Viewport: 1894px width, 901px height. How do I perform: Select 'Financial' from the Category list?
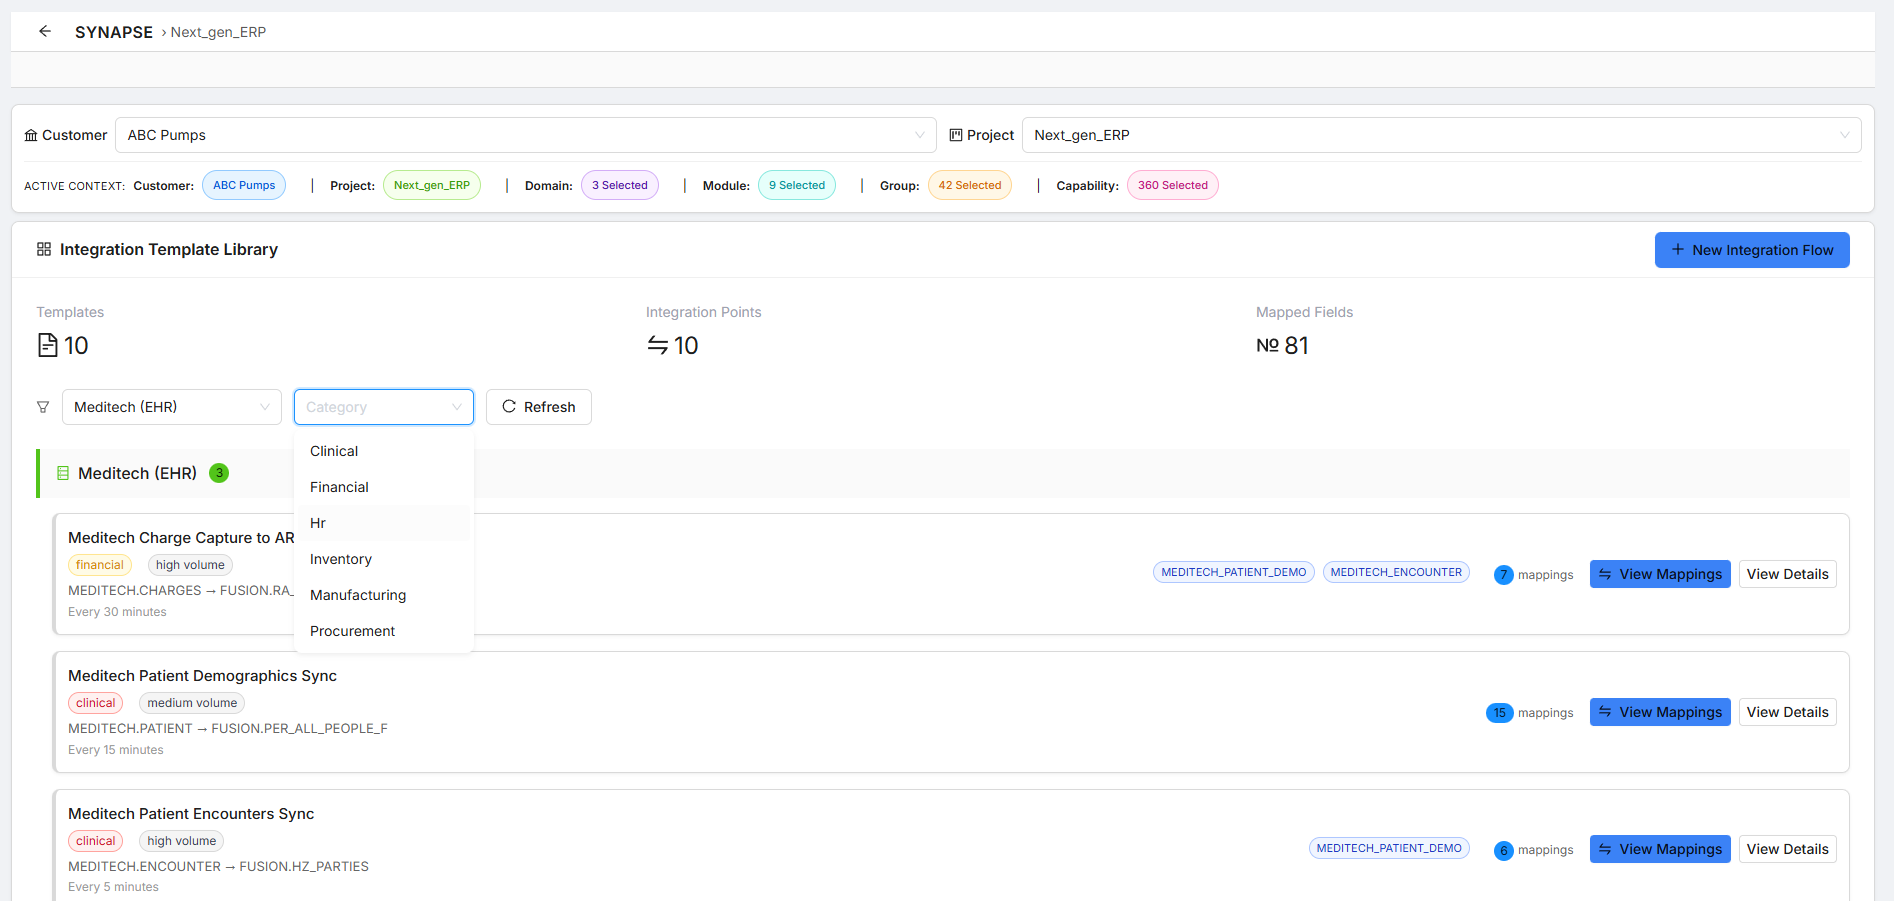[x=339, y=487]
